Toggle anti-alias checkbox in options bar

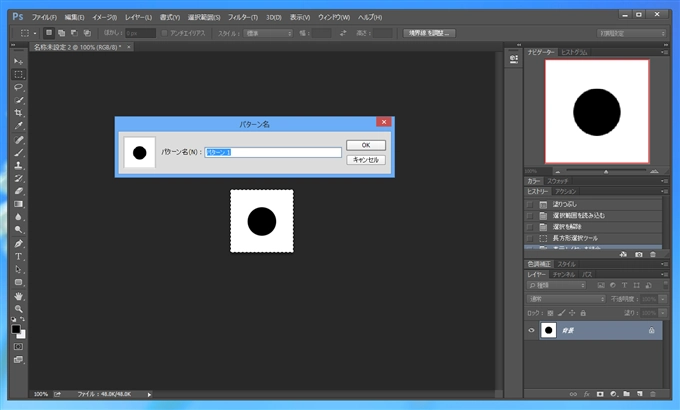click(x=164, y=33)
